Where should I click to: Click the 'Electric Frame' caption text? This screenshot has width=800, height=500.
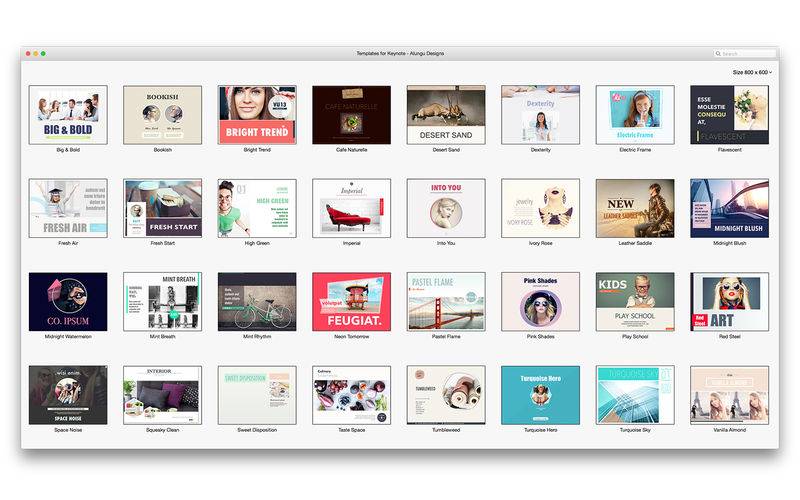pyautogui.click(x=635, y=150)
